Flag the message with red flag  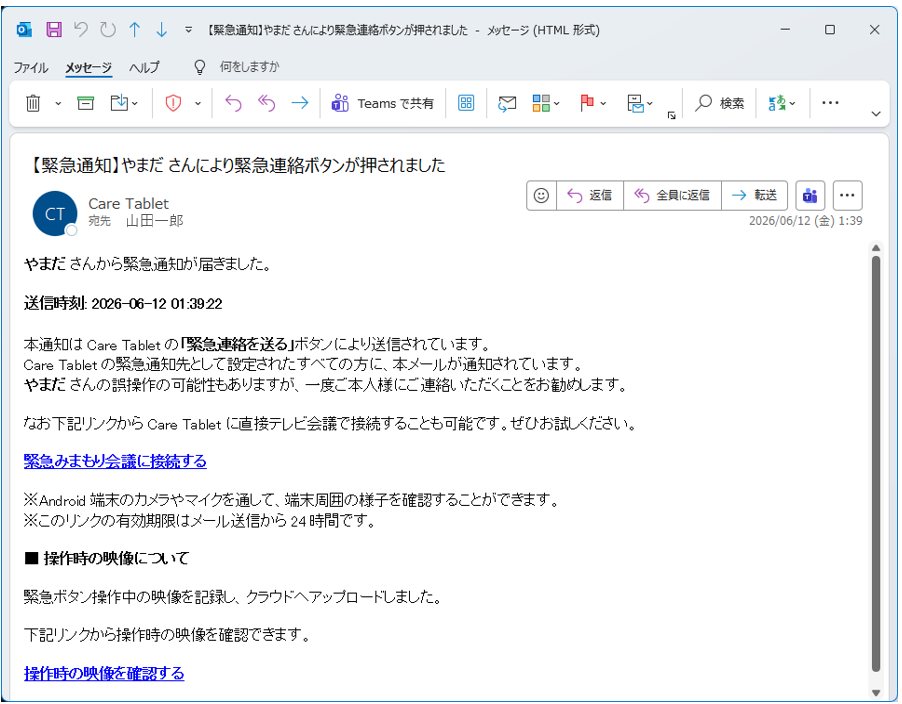[x=587, y=104]
